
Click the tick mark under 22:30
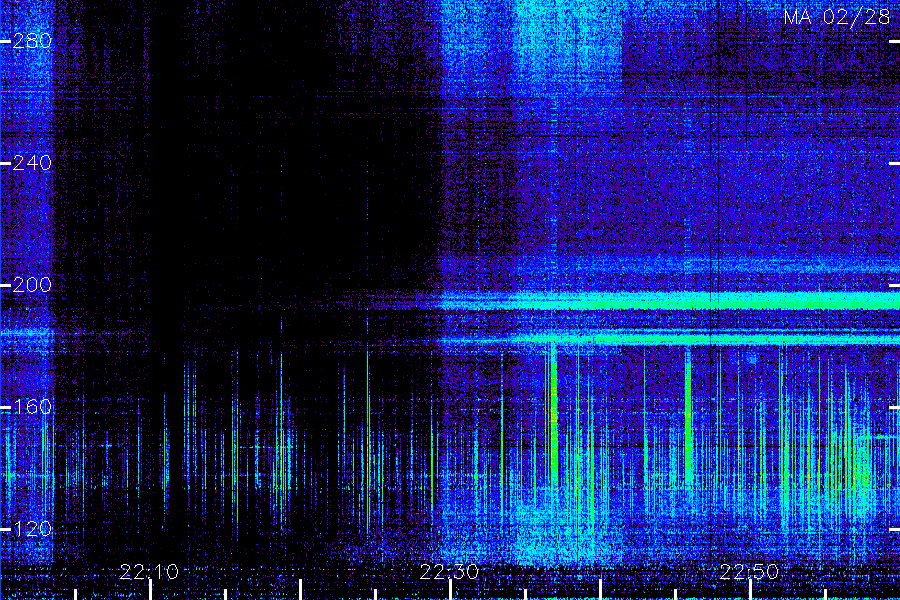pos(451,590)
